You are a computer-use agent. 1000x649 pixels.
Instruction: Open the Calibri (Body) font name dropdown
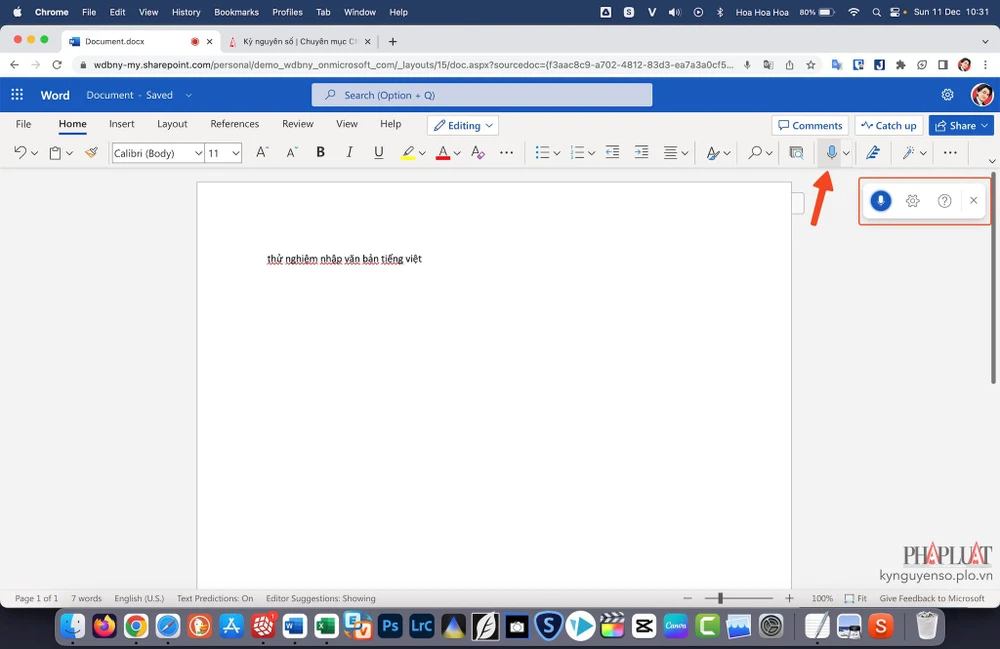[158, 153]
